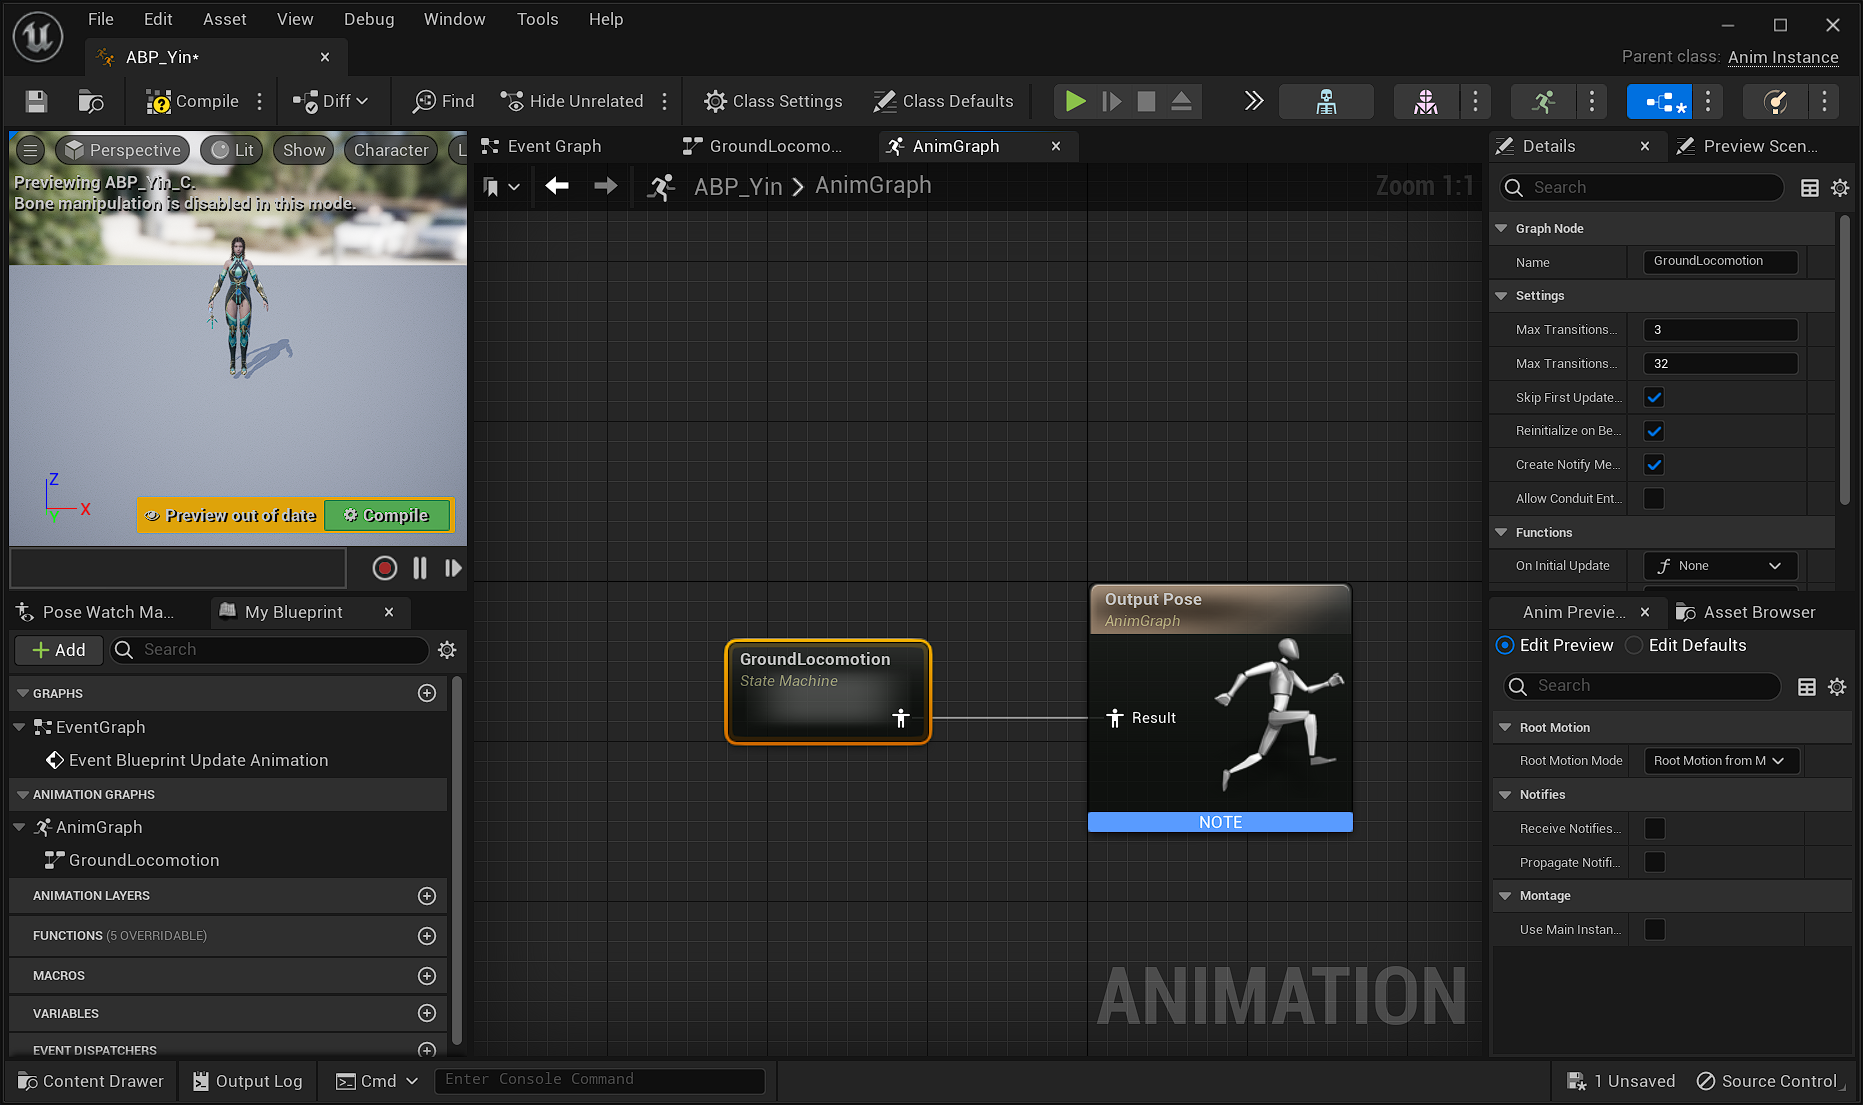The image size is (1863, 1105).
Task: Toggle Reinitialize on Become Relevant checkbox
Action: [x=1654, y=431]
